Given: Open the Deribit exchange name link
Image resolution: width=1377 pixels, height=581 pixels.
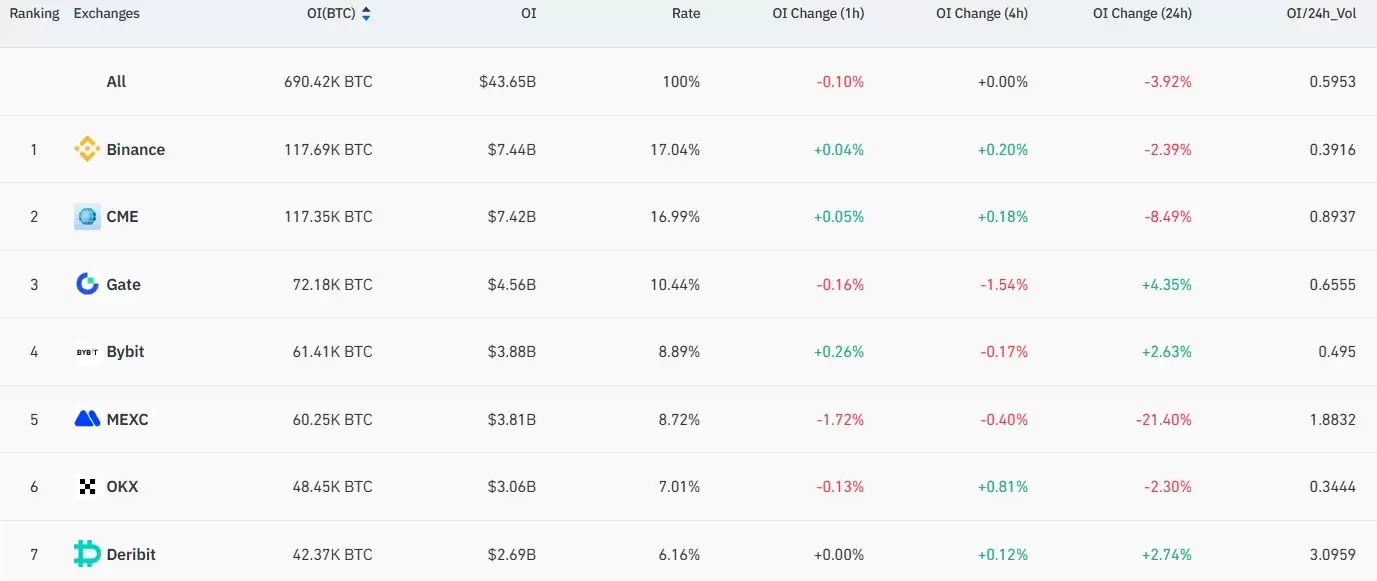Looking at the screenshot, I should coord(131,554).
